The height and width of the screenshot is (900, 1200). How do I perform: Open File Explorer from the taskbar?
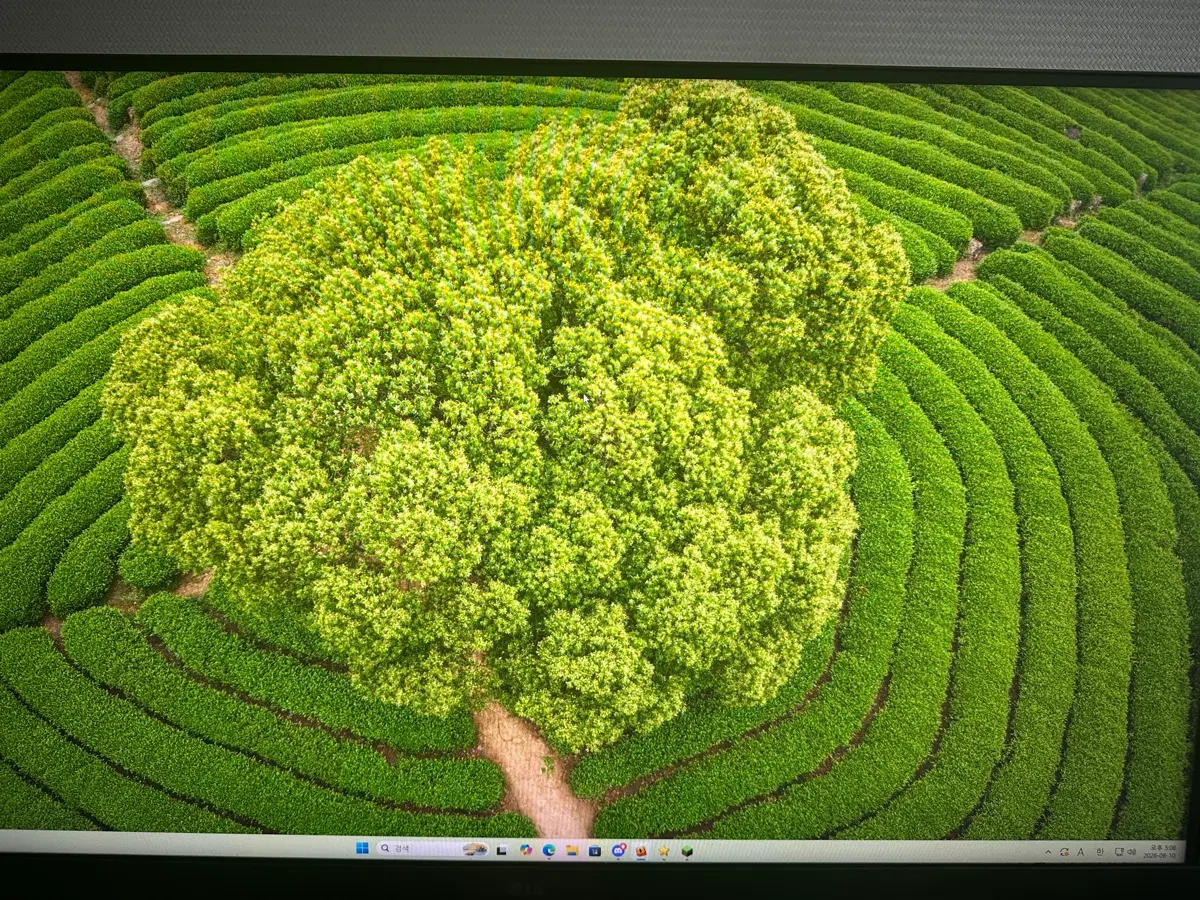[572, 850]
